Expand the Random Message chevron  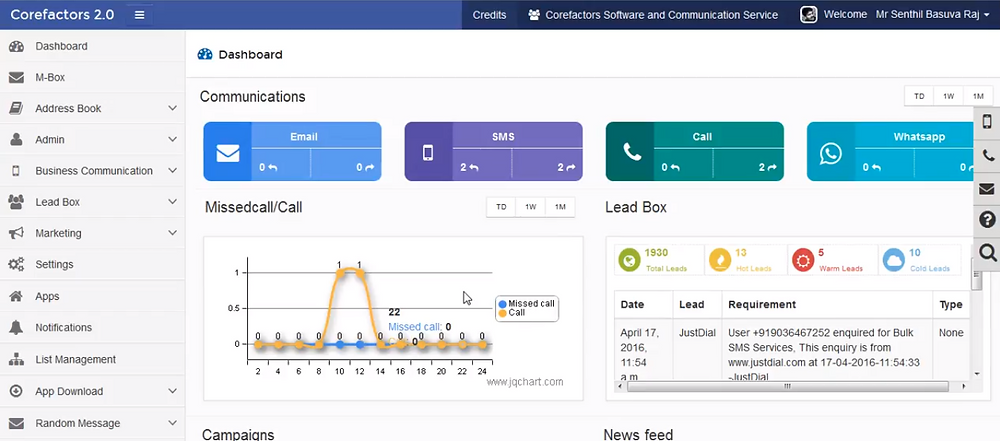[172, 423]
